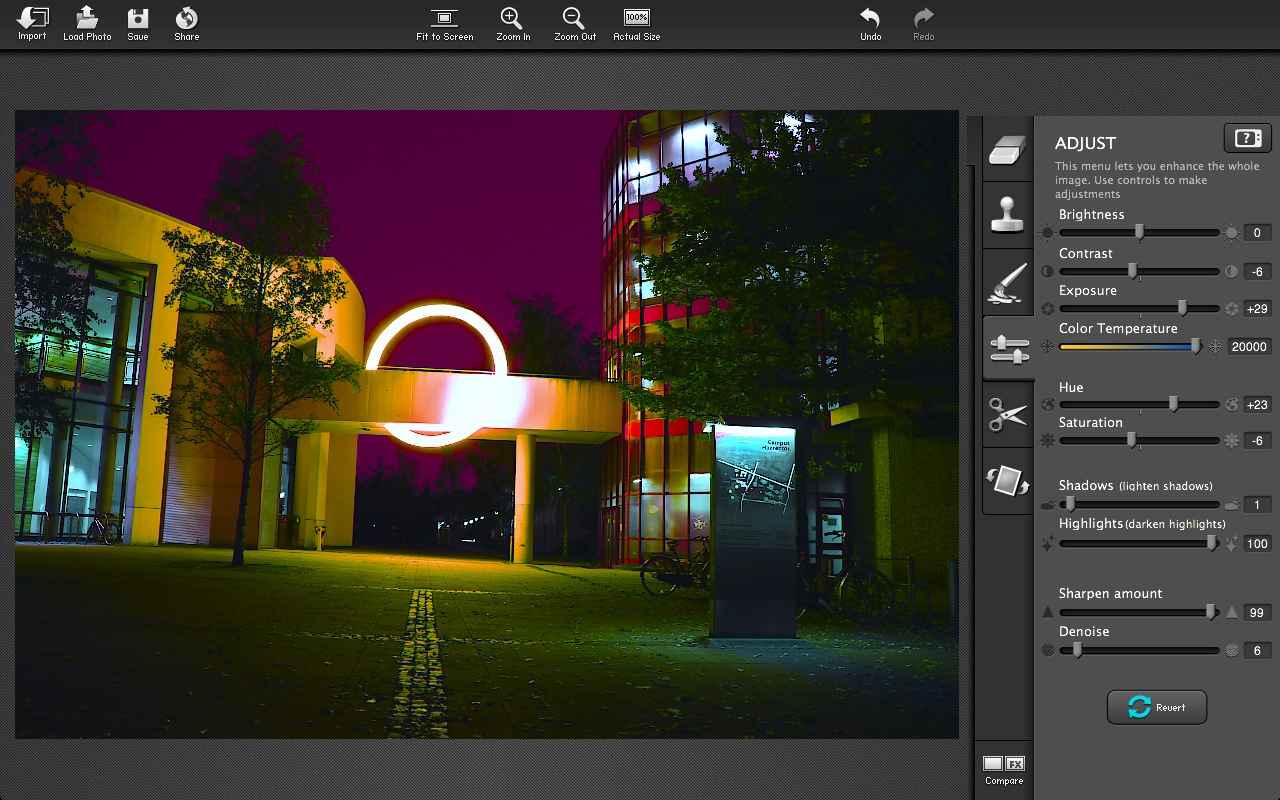Zoom out of the photo
This screenshot has width=1280, height=800.
tap(574, 19)
